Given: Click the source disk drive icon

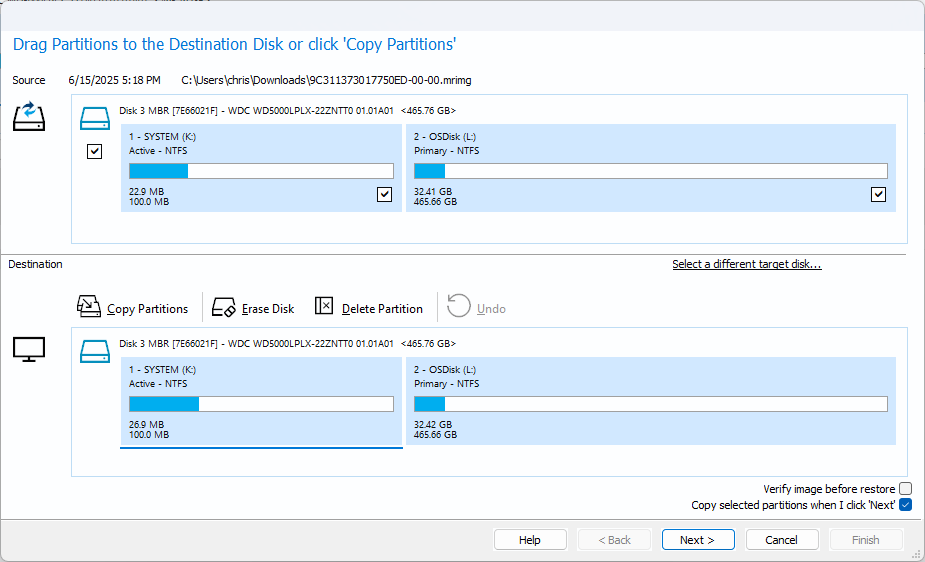Looking at the screenshot, I should coord(95,119).
